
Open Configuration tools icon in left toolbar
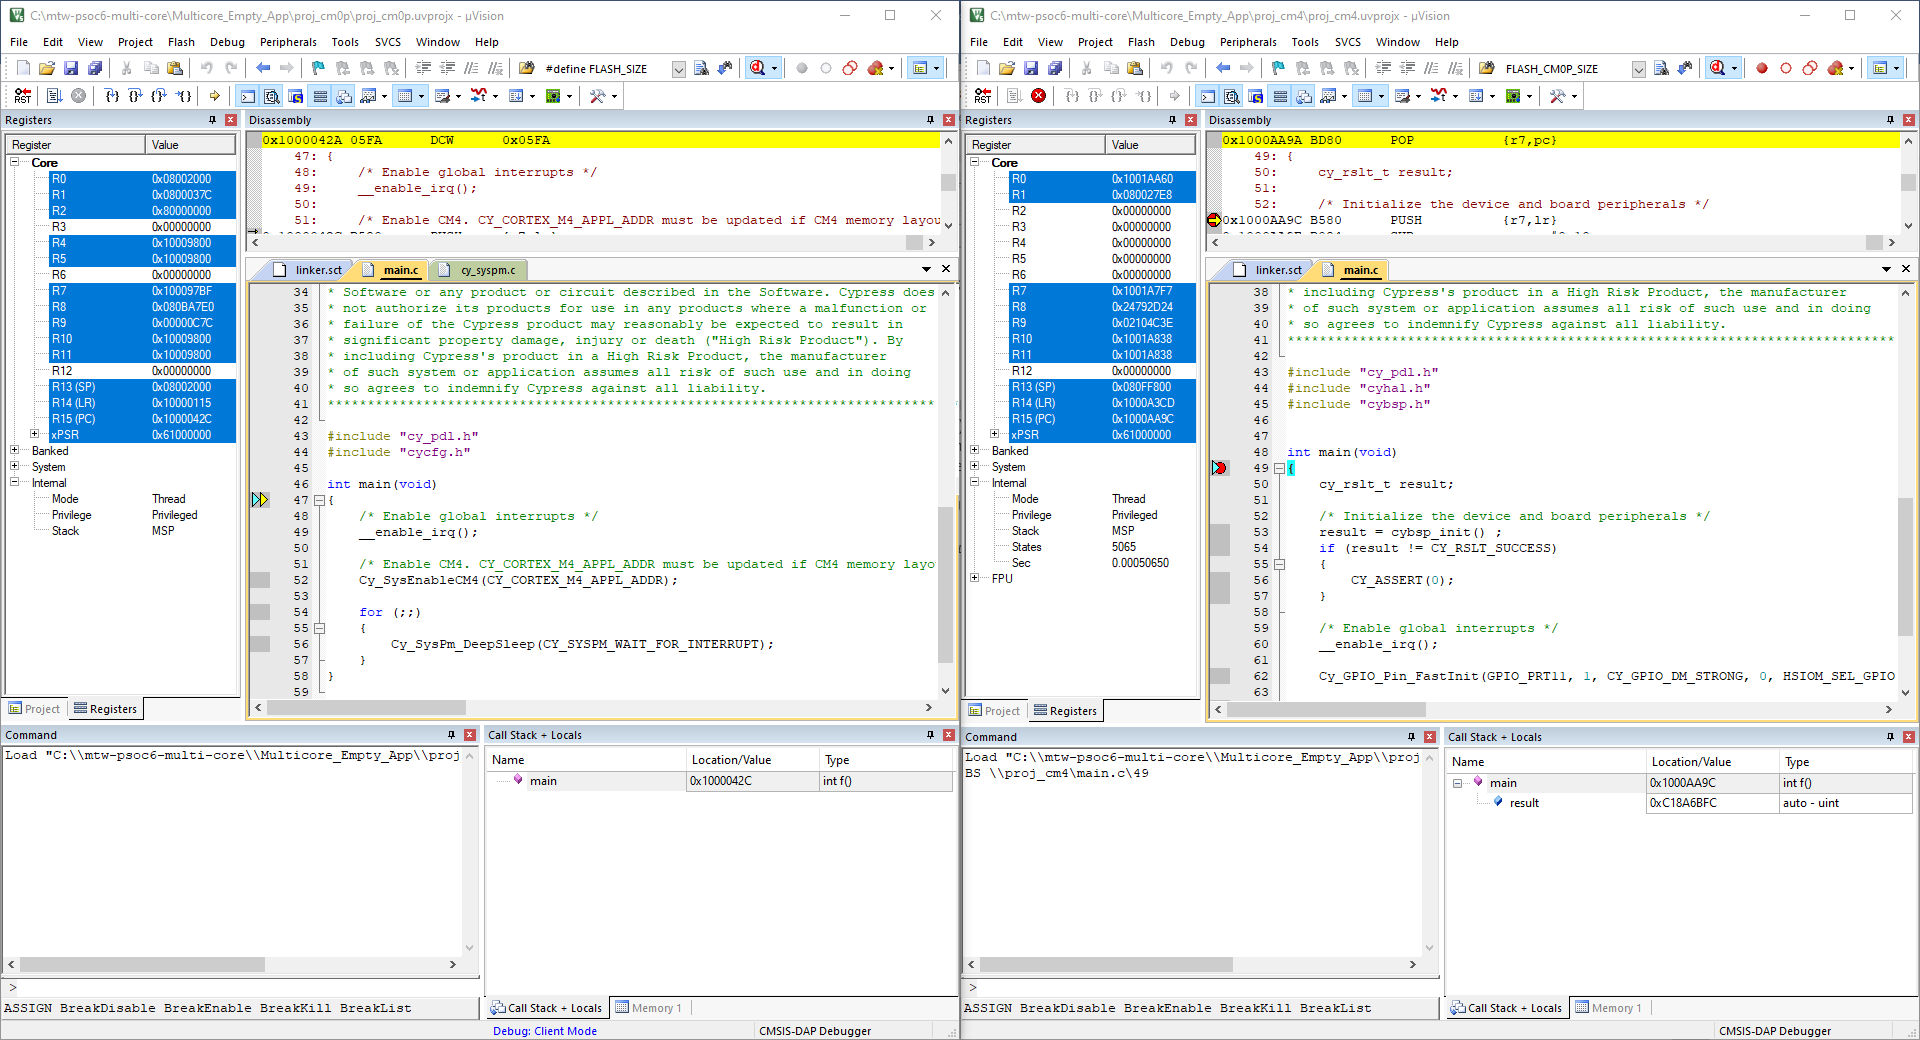[597, 96]
